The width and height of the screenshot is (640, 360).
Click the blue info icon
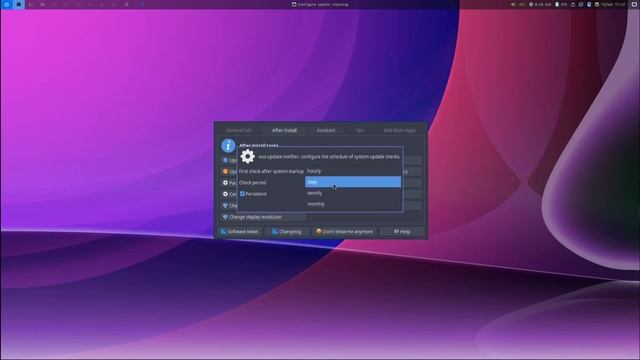[x=228, y=146]
